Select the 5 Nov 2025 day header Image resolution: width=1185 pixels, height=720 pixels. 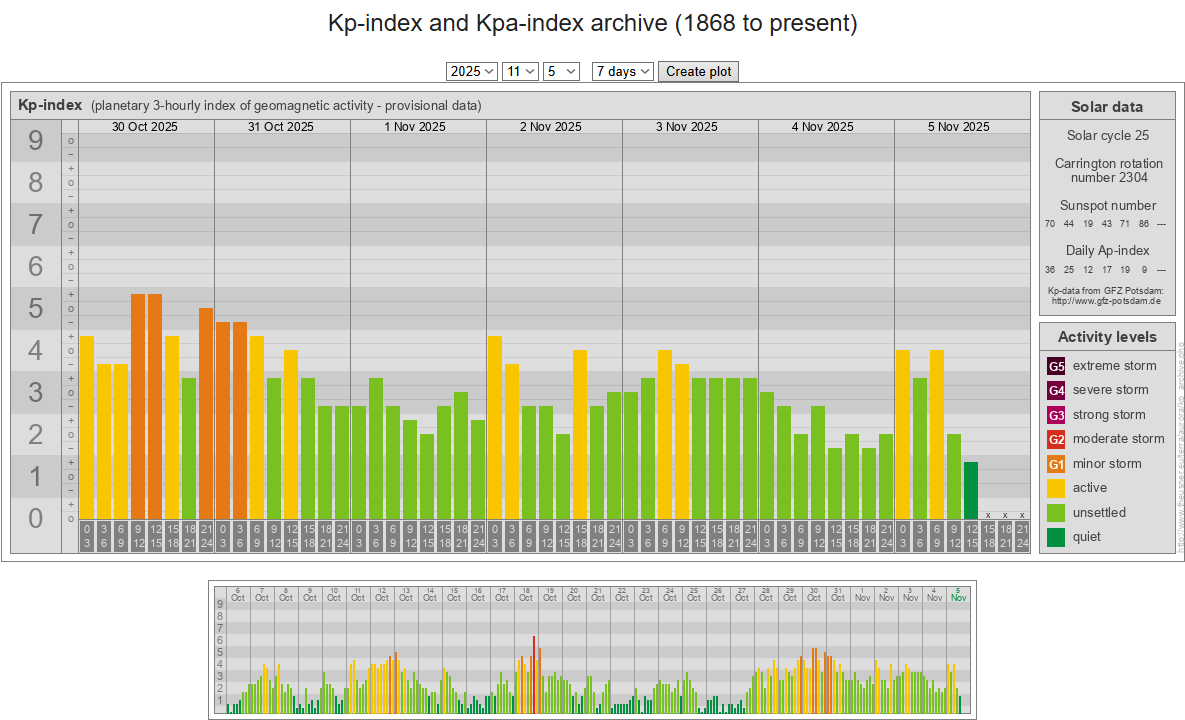(x=958, y=127)
